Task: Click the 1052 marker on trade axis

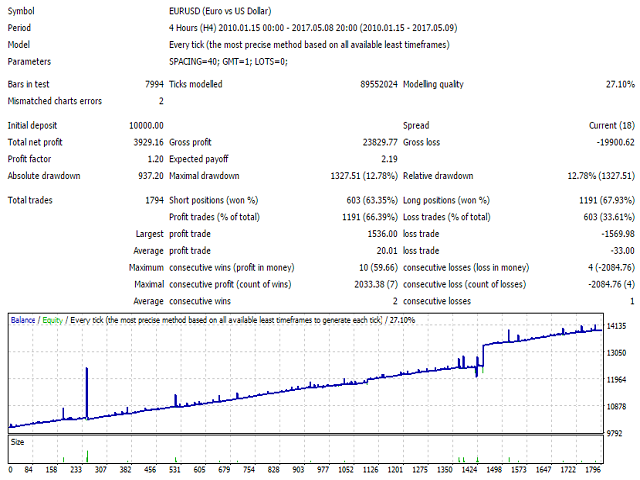Action: [344, 470]
